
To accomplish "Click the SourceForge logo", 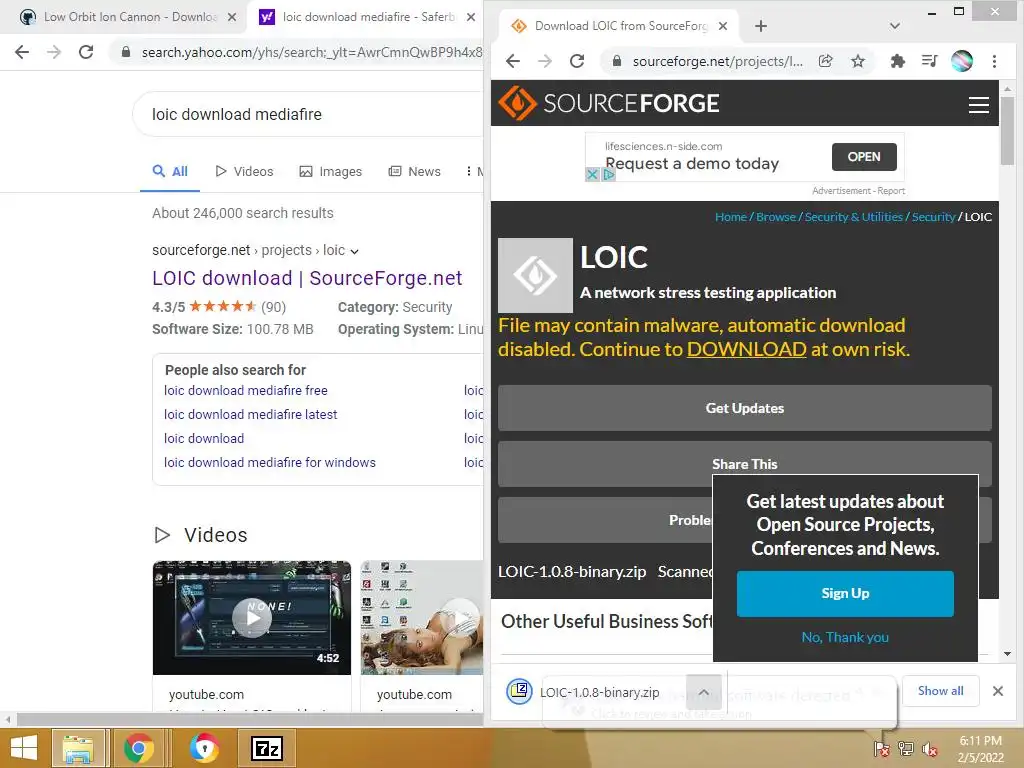I will click(x=609, y=103).
